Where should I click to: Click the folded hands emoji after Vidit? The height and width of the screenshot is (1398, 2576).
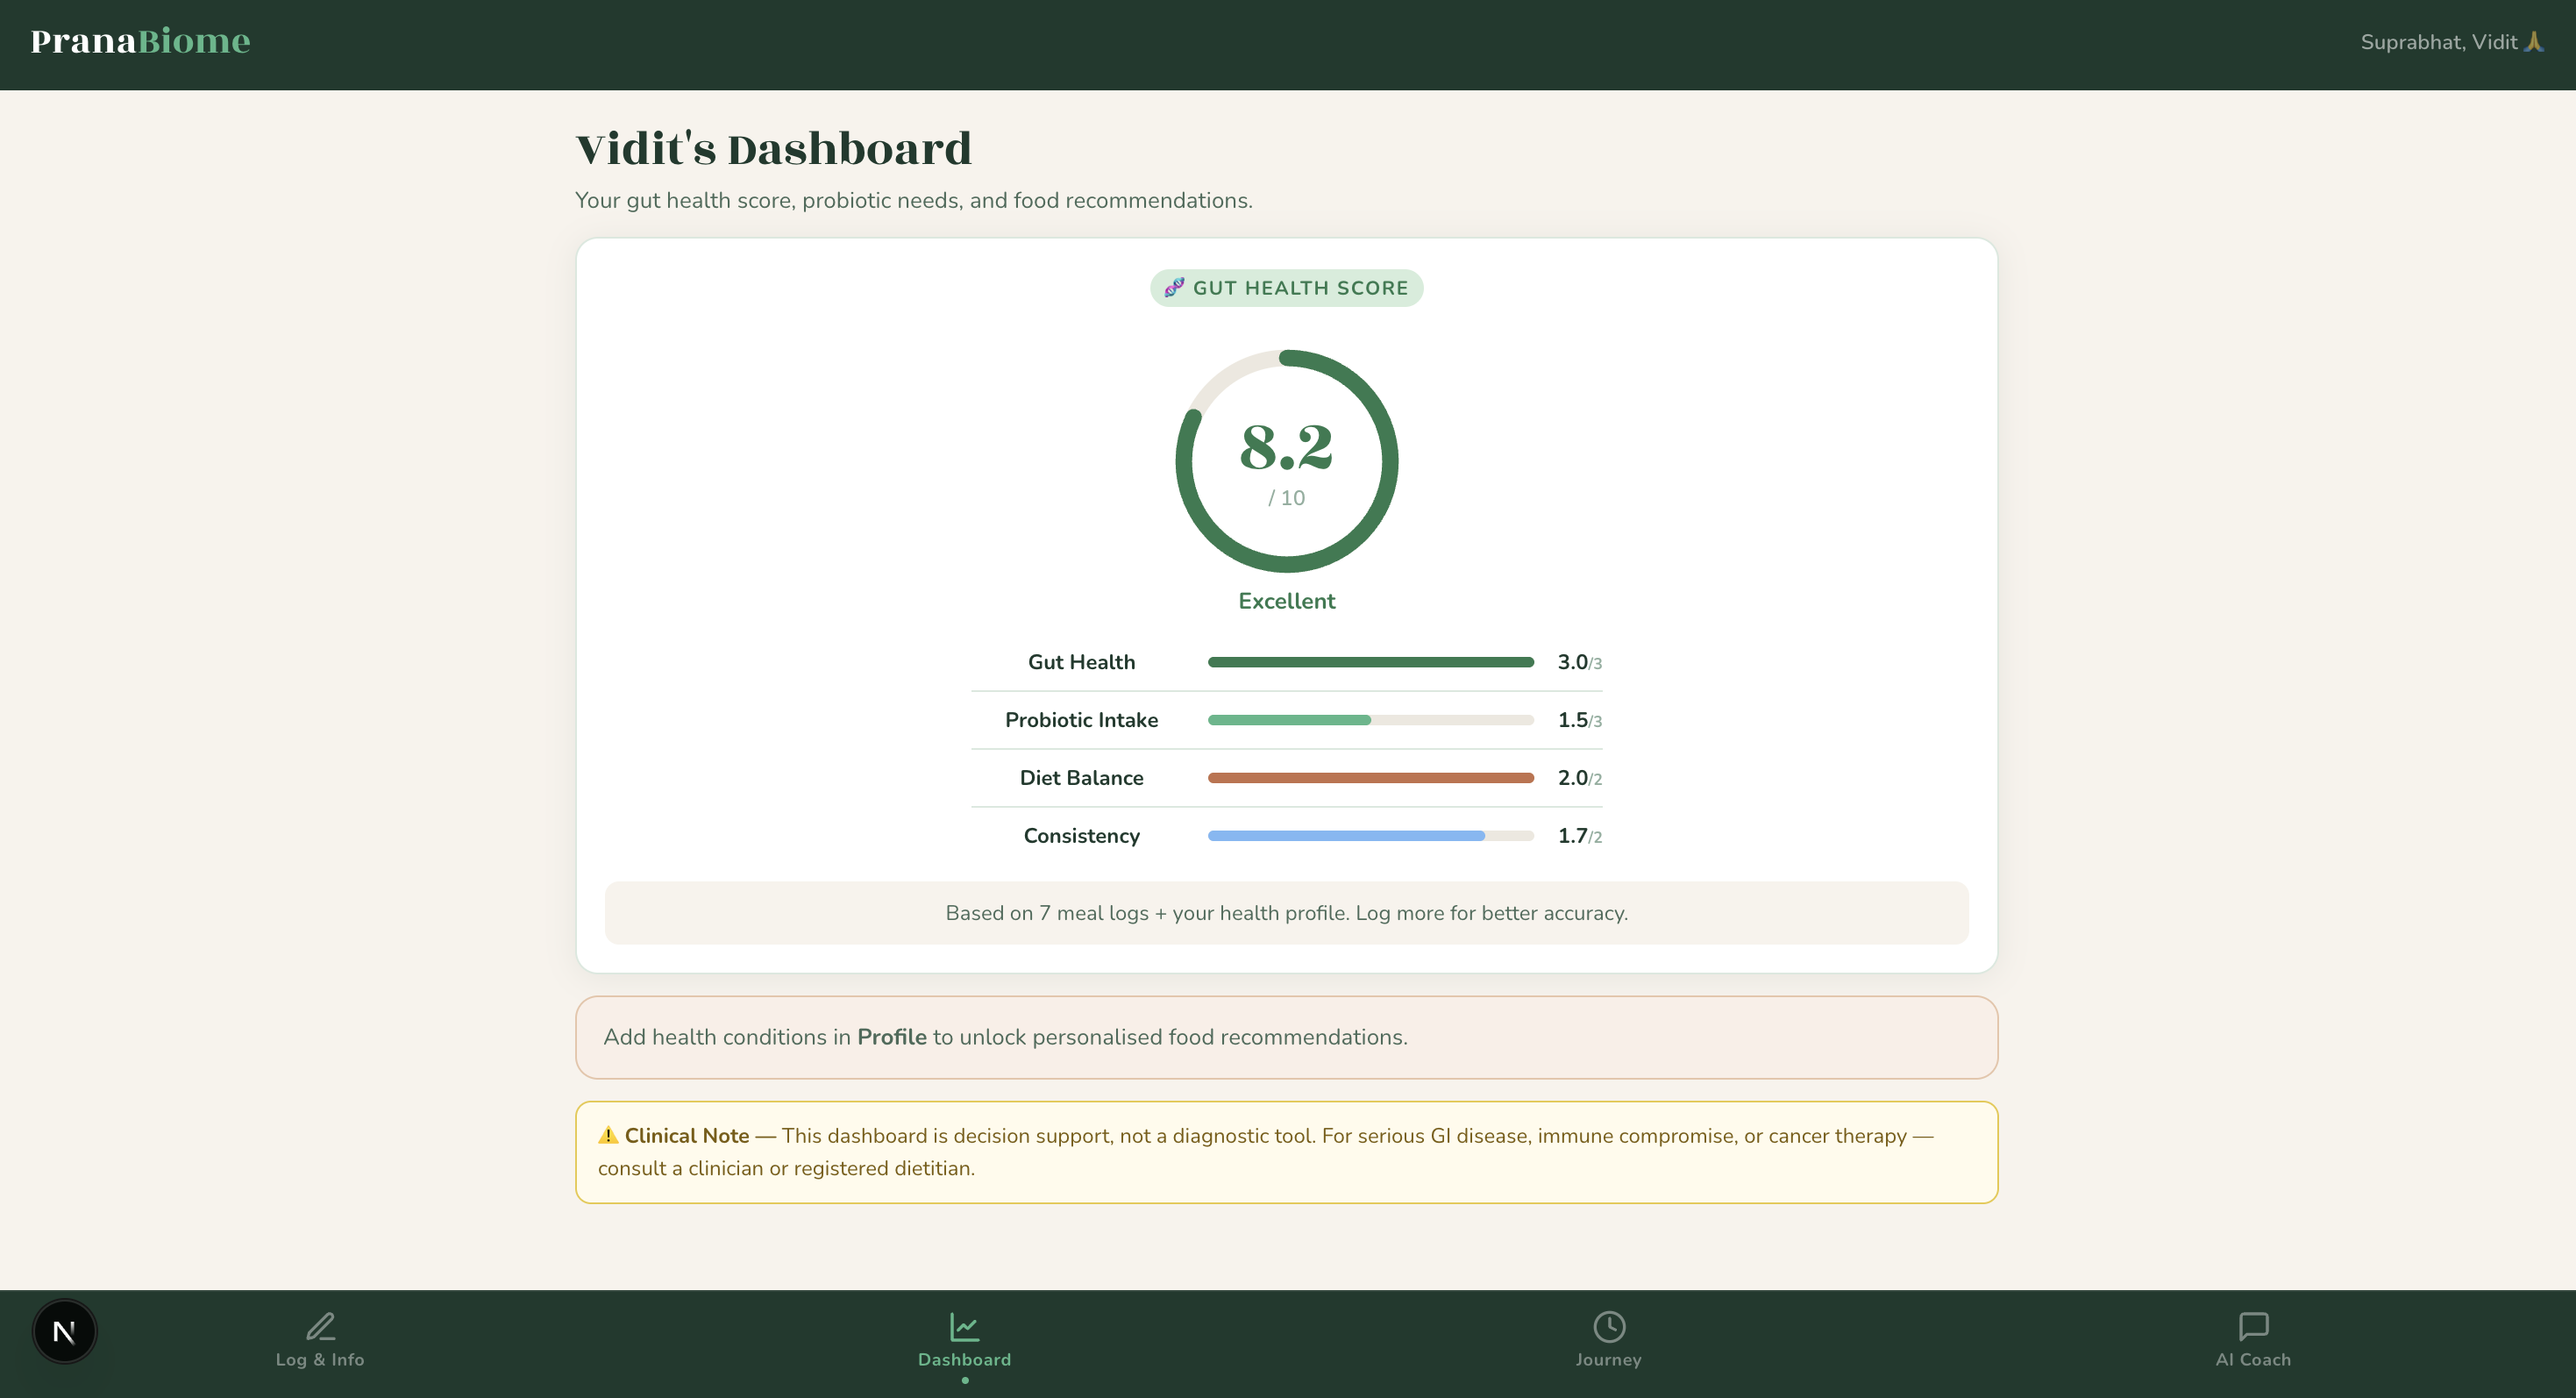point(2534,42)
